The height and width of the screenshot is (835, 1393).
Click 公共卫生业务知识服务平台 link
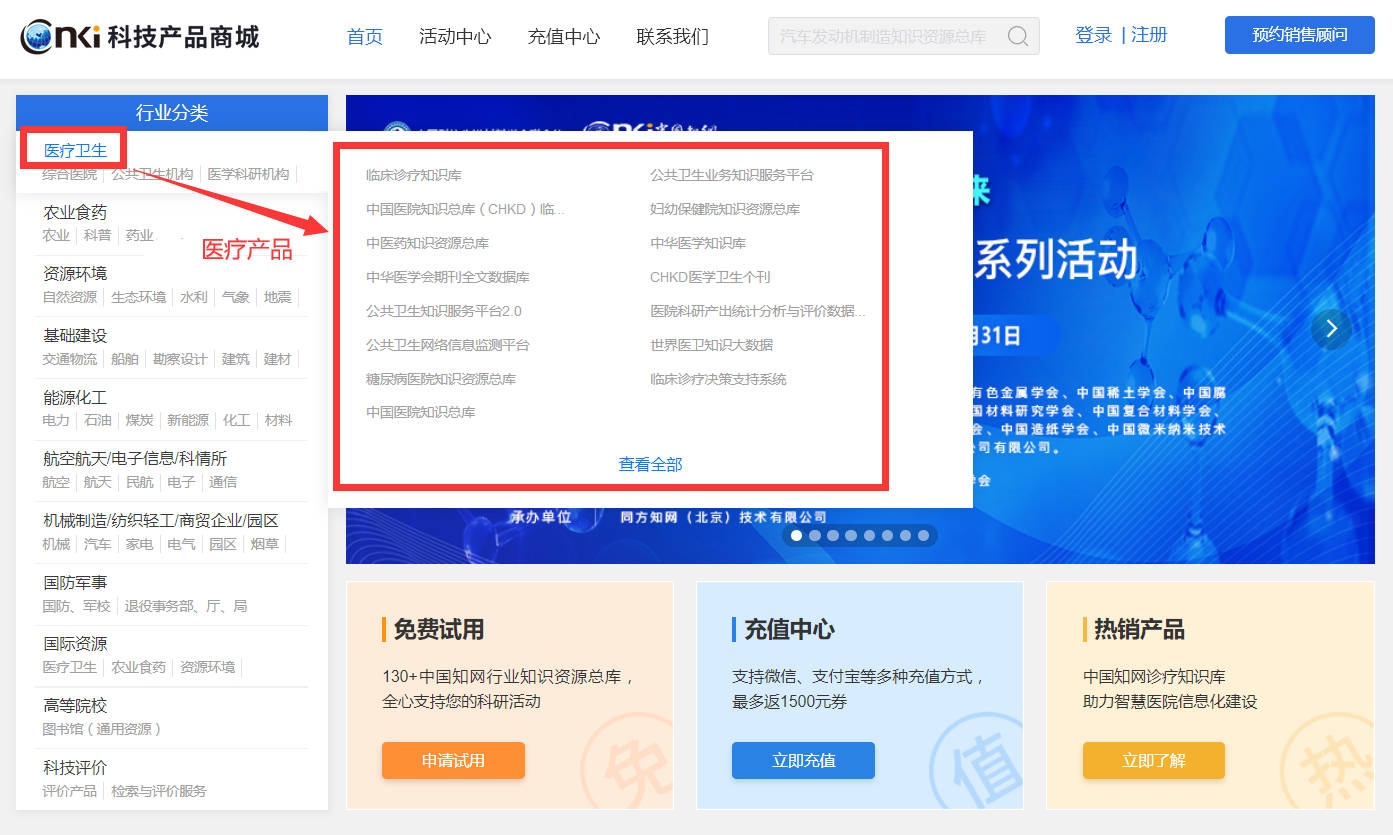(732, 175)
